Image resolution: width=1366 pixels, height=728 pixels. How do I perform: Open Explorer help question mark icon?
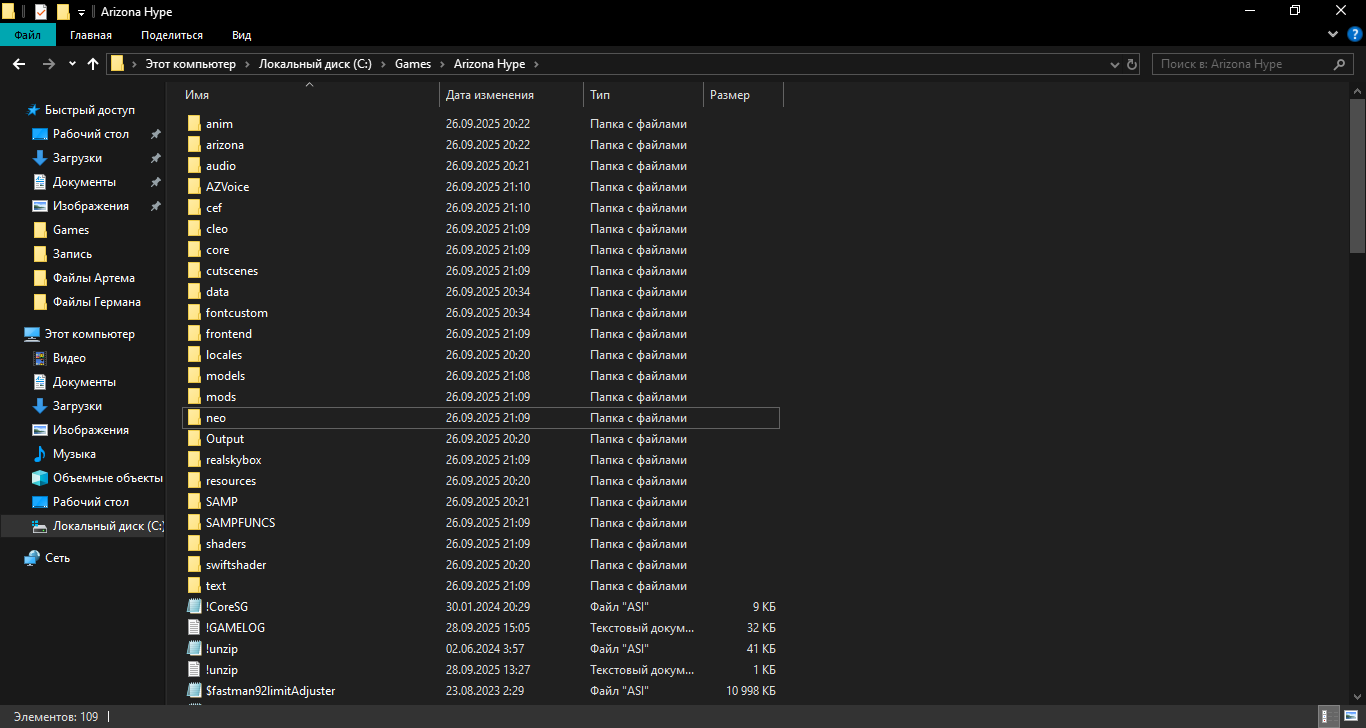(x=1355, y=34)
